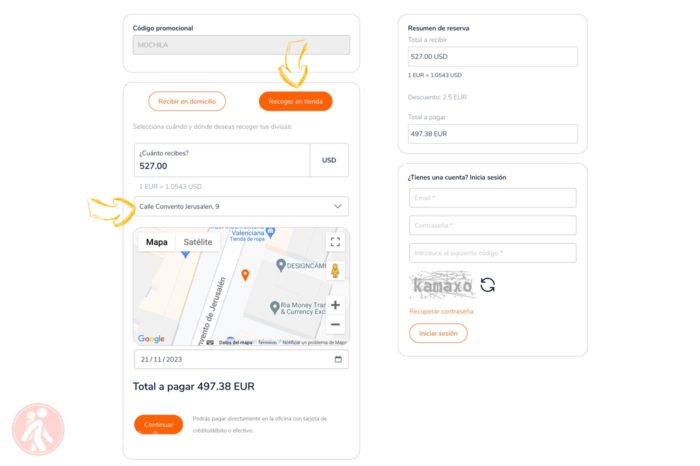Switch map to Satélite view
This screenshot has height=466, width=700.
198,242
